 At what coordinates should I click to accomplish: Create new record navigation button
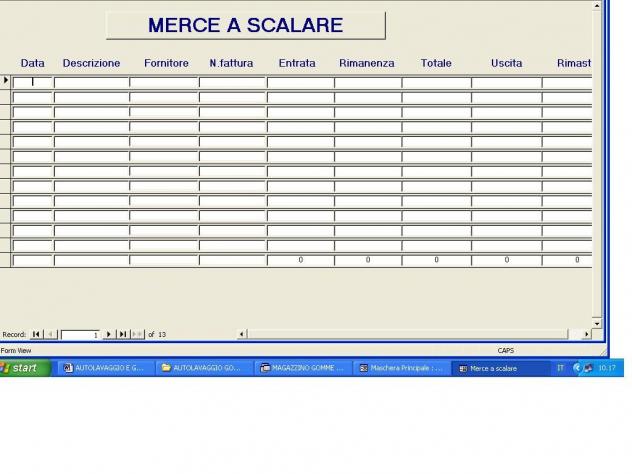(x=137, y=334)
